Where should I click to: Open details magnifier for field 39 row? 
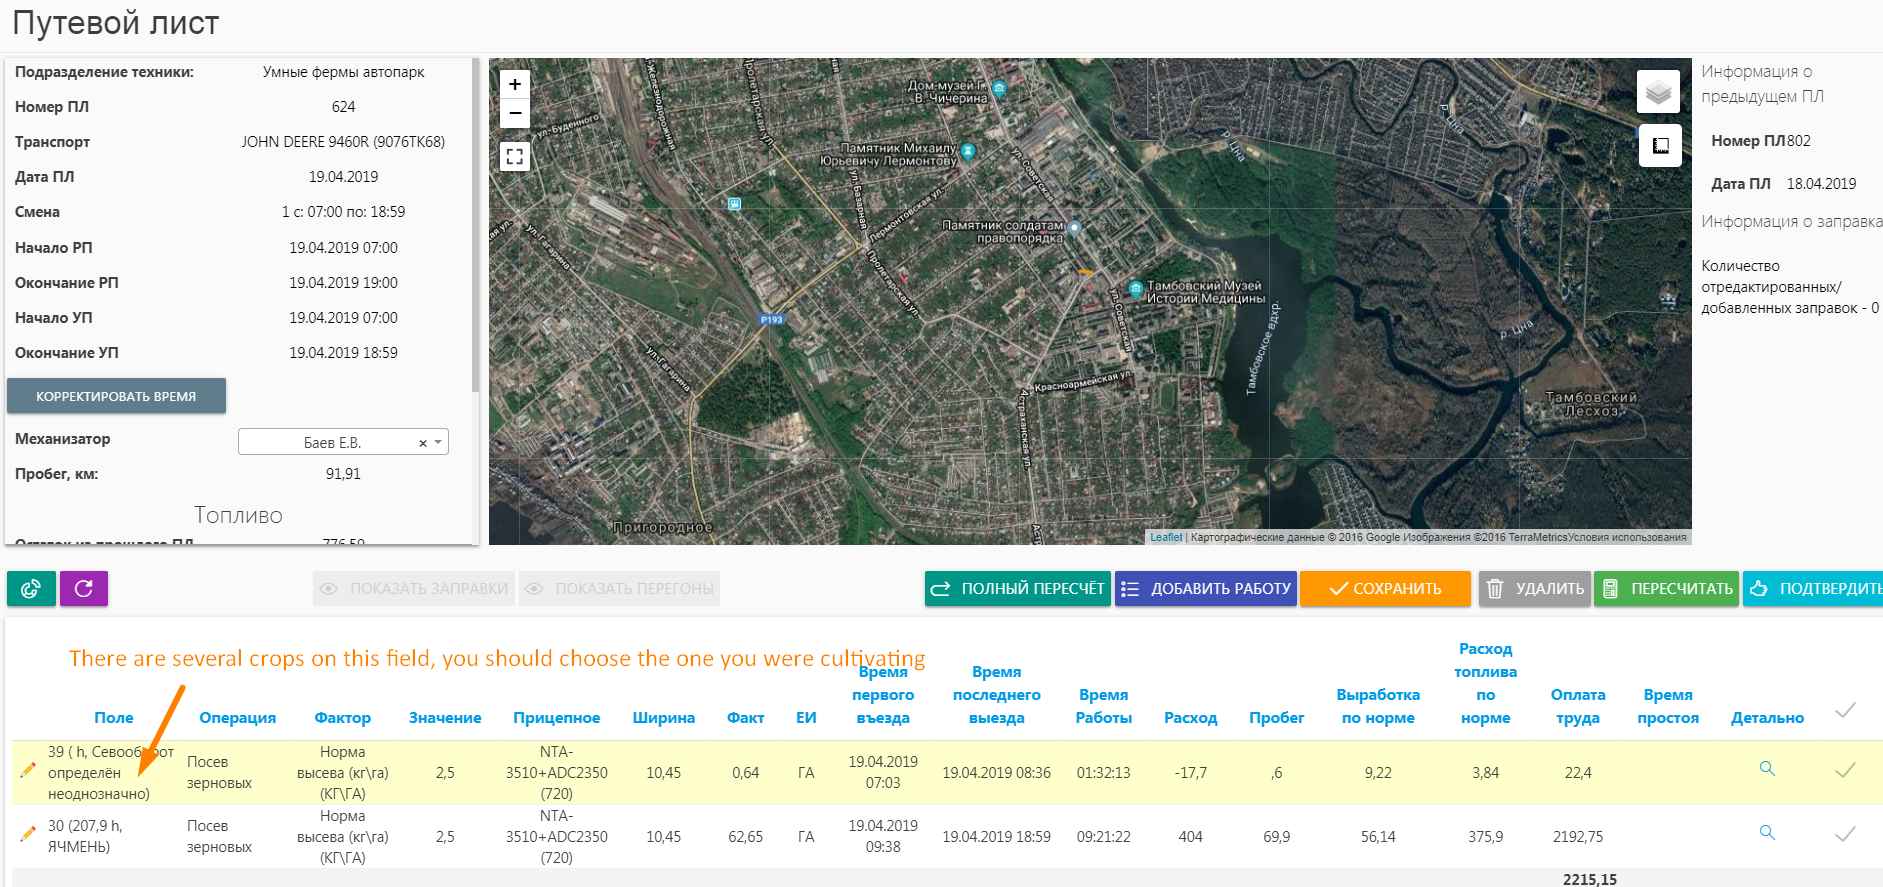point(1767,769)
